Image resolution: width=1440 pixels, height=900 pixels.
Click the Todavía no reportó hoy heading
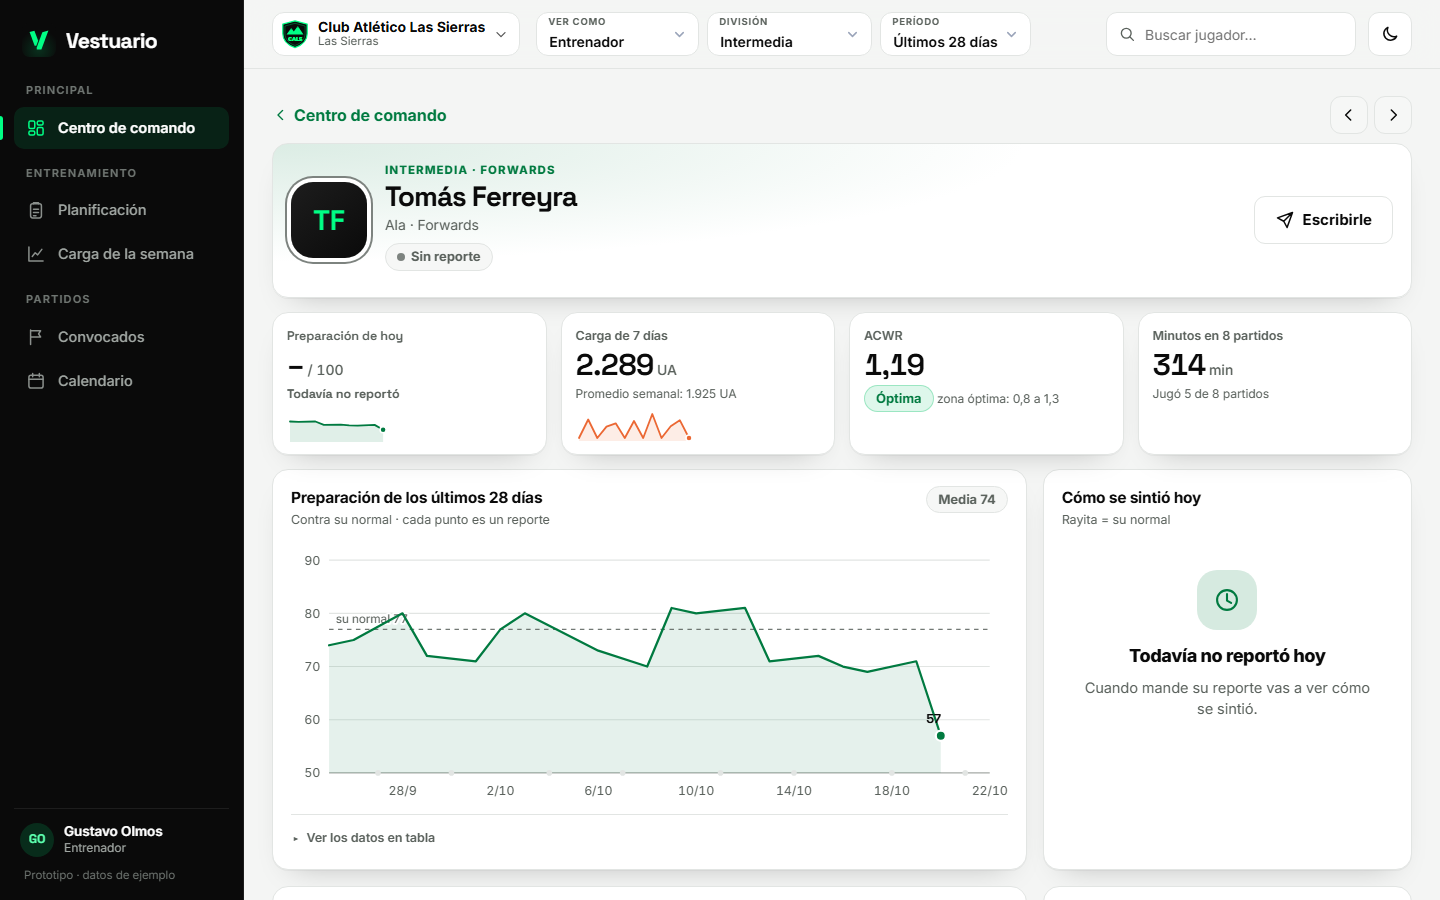(1227, 656)
